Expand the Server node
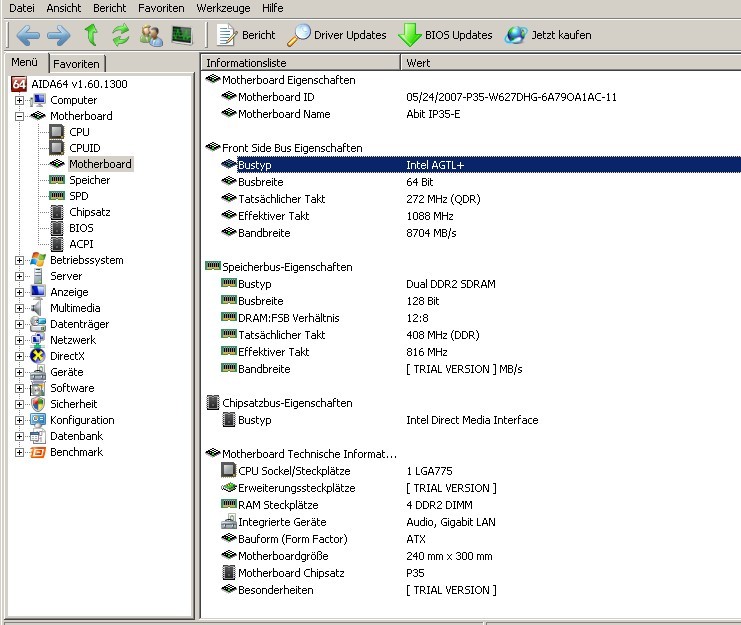Image resolution: width=741 pixels, height=625 pixels. pos(19,276)
